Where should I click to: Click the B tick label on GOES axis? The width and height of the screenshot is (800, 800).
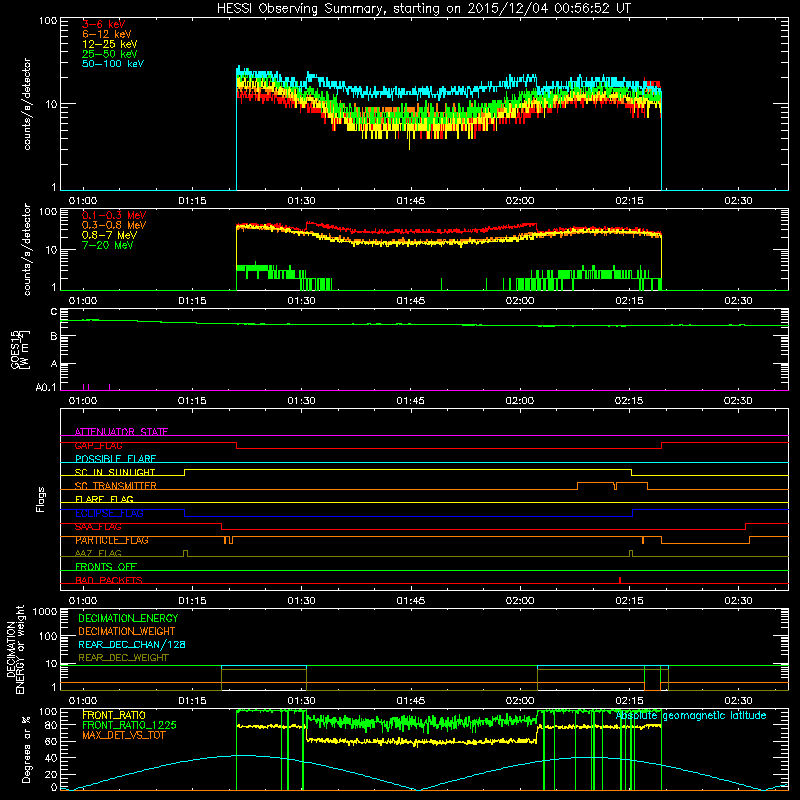(54, 336)
